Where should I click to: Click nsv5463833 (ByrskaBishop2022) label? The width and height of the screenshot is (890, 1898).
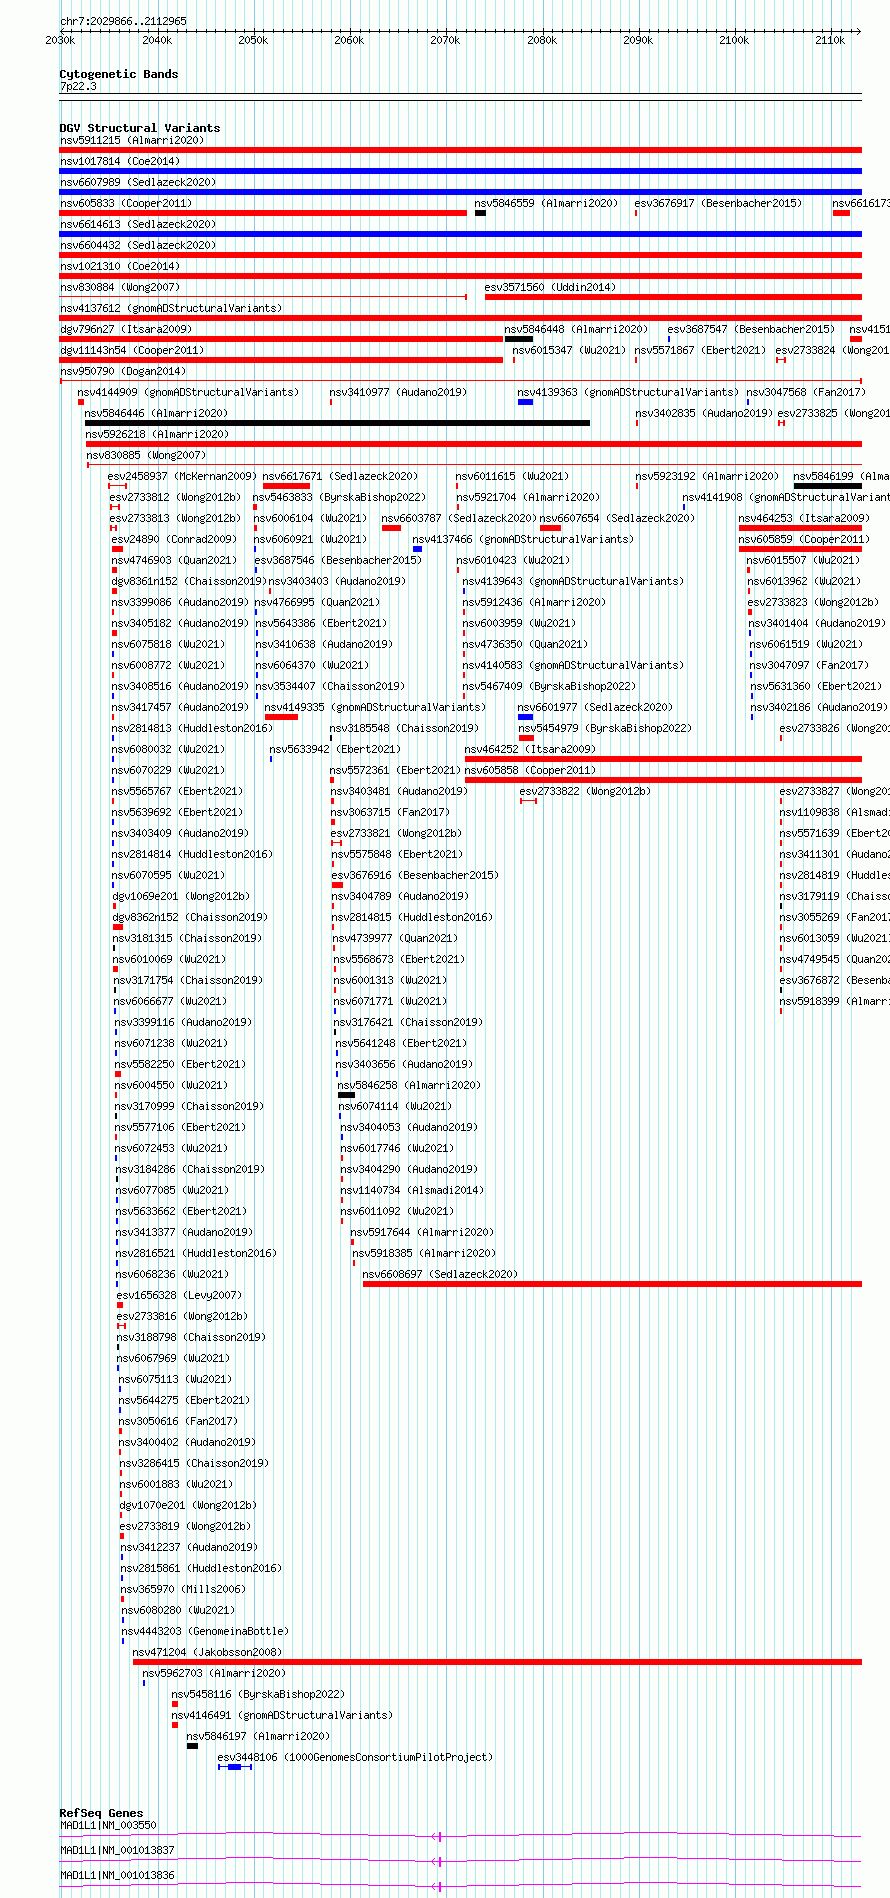[339, 497]
